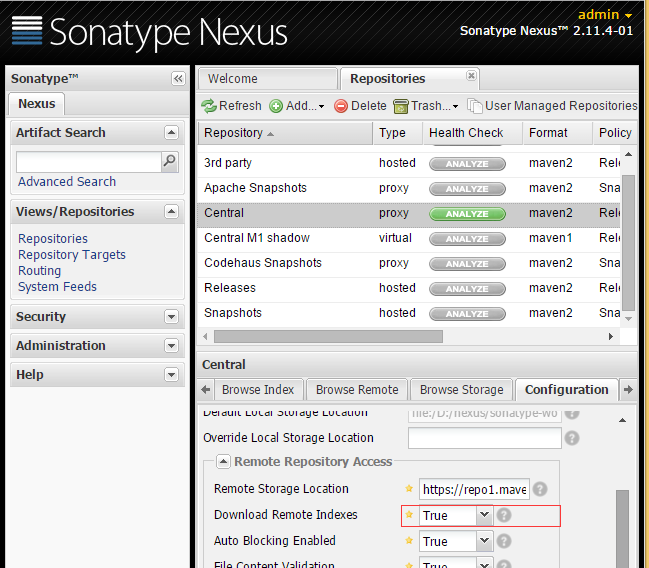Image resolution: width=649 pixels, height=568 pixels.
Task: Select the Nexus sidebar tab
Action: point(36,103)
